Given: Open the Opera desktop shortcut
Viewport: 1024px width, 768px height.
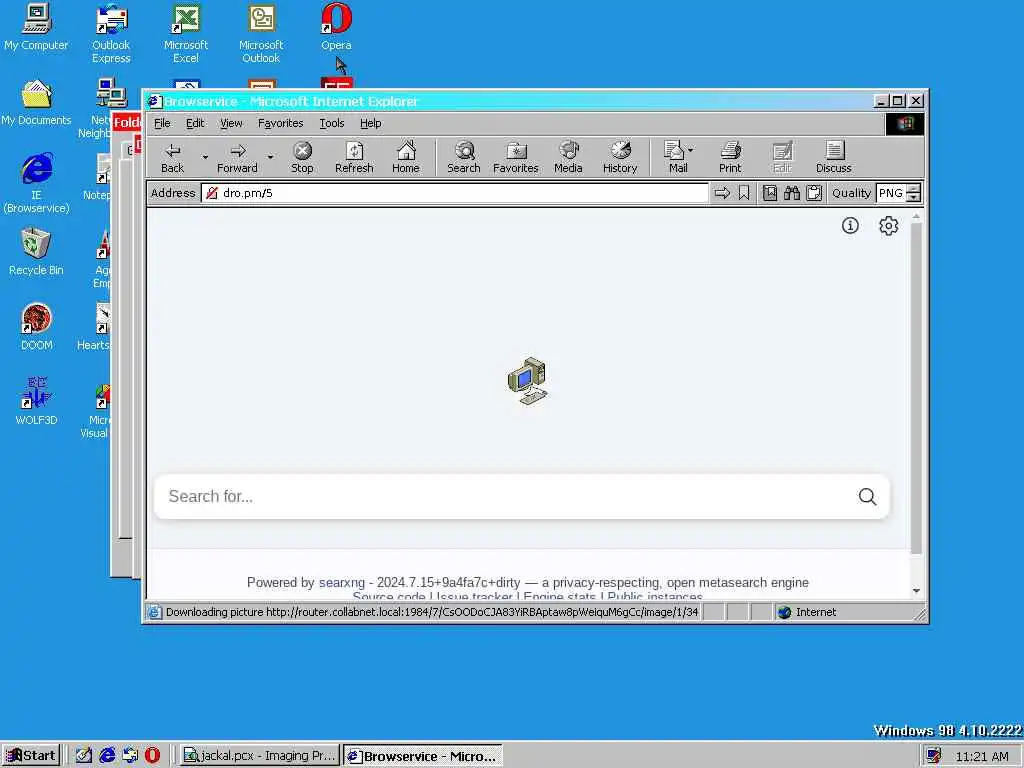Looking at the screenshot, I should [336, 27].
